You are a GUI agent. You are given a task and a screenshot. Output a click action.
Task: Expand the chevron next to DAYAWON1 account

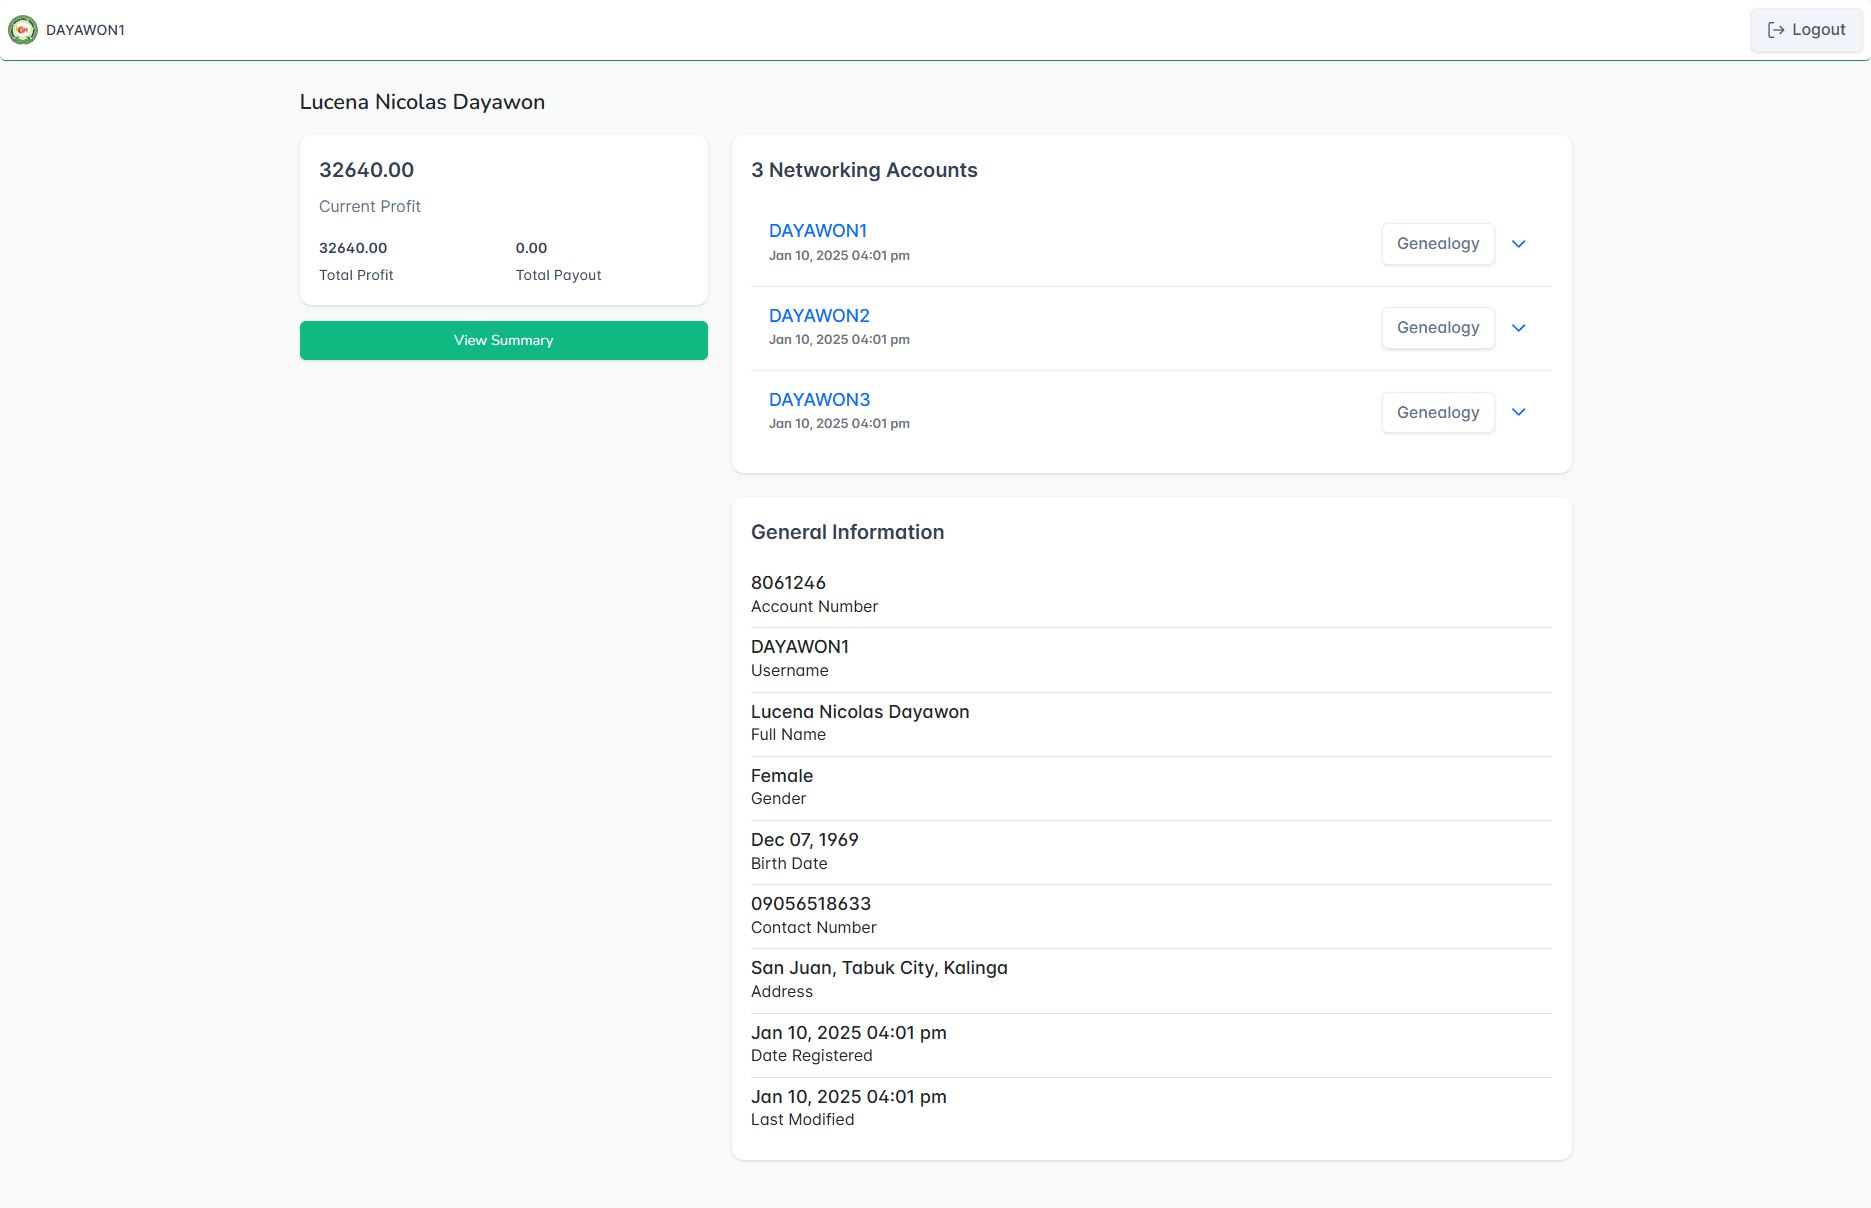(x=1518, y=243)
